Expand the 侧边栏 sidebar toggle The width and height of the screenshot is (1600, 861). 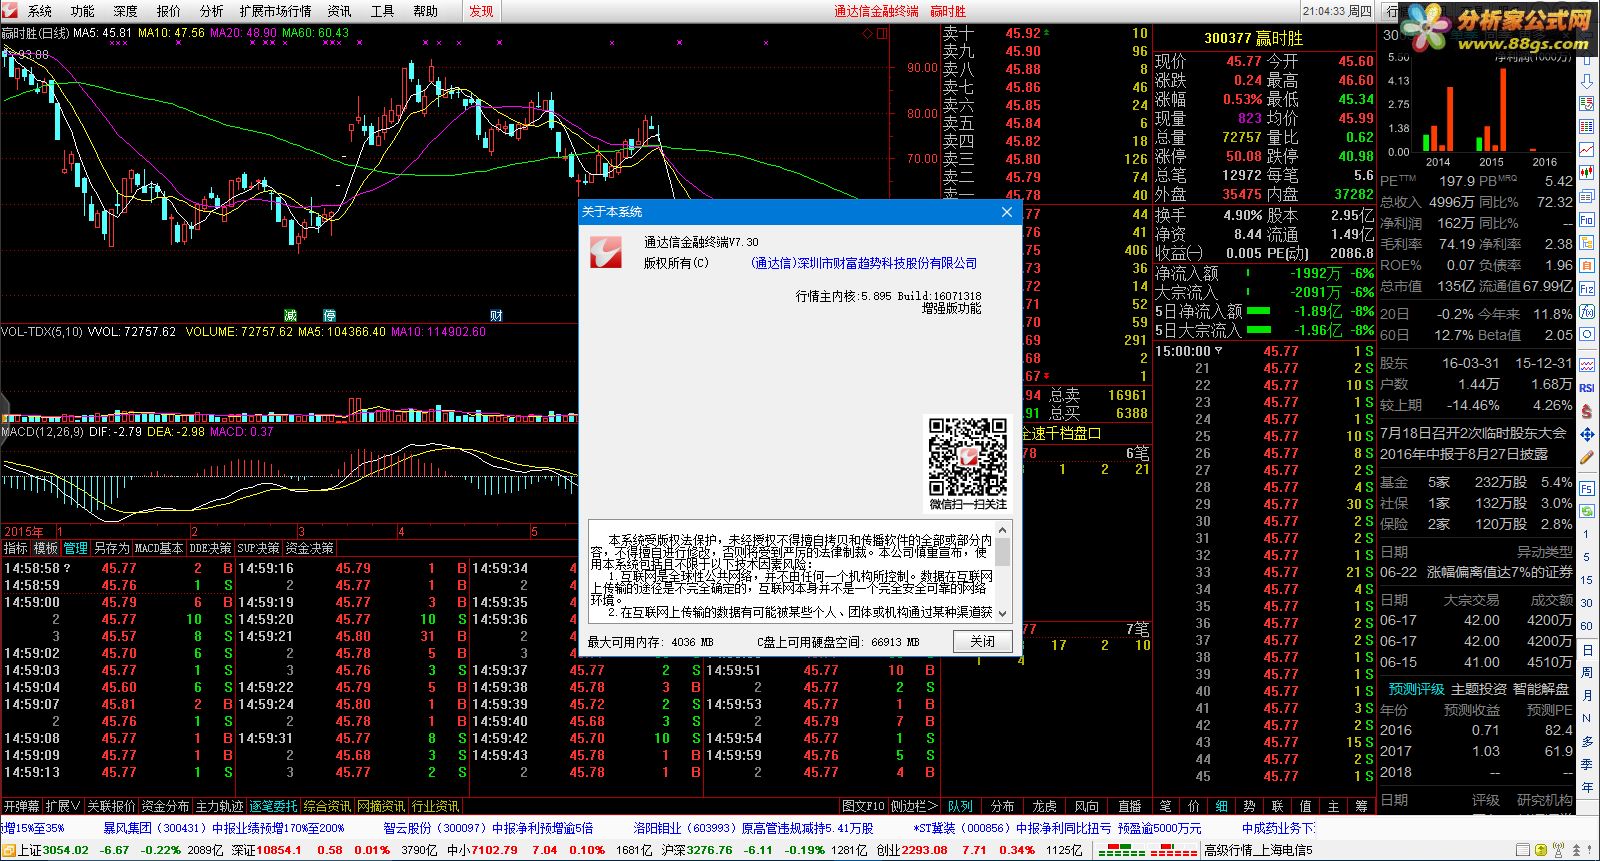(914, 806)
